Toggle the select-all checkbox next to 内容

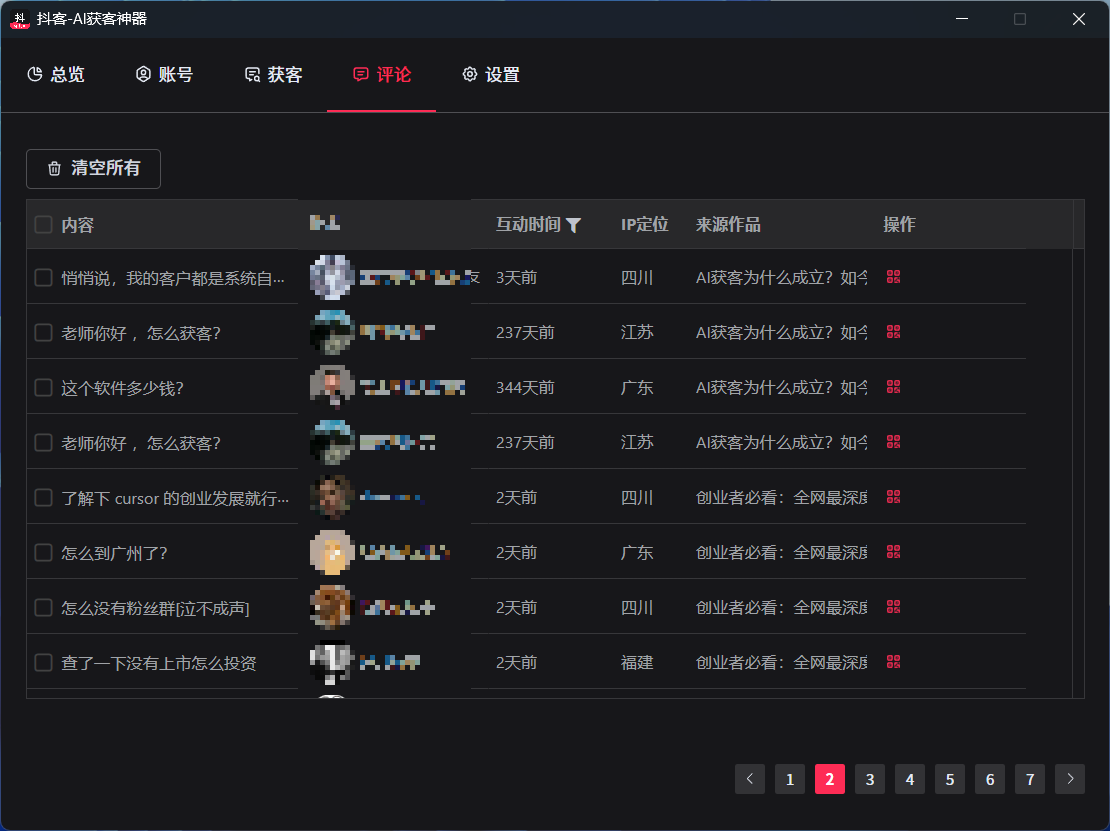tap(44, 225)
